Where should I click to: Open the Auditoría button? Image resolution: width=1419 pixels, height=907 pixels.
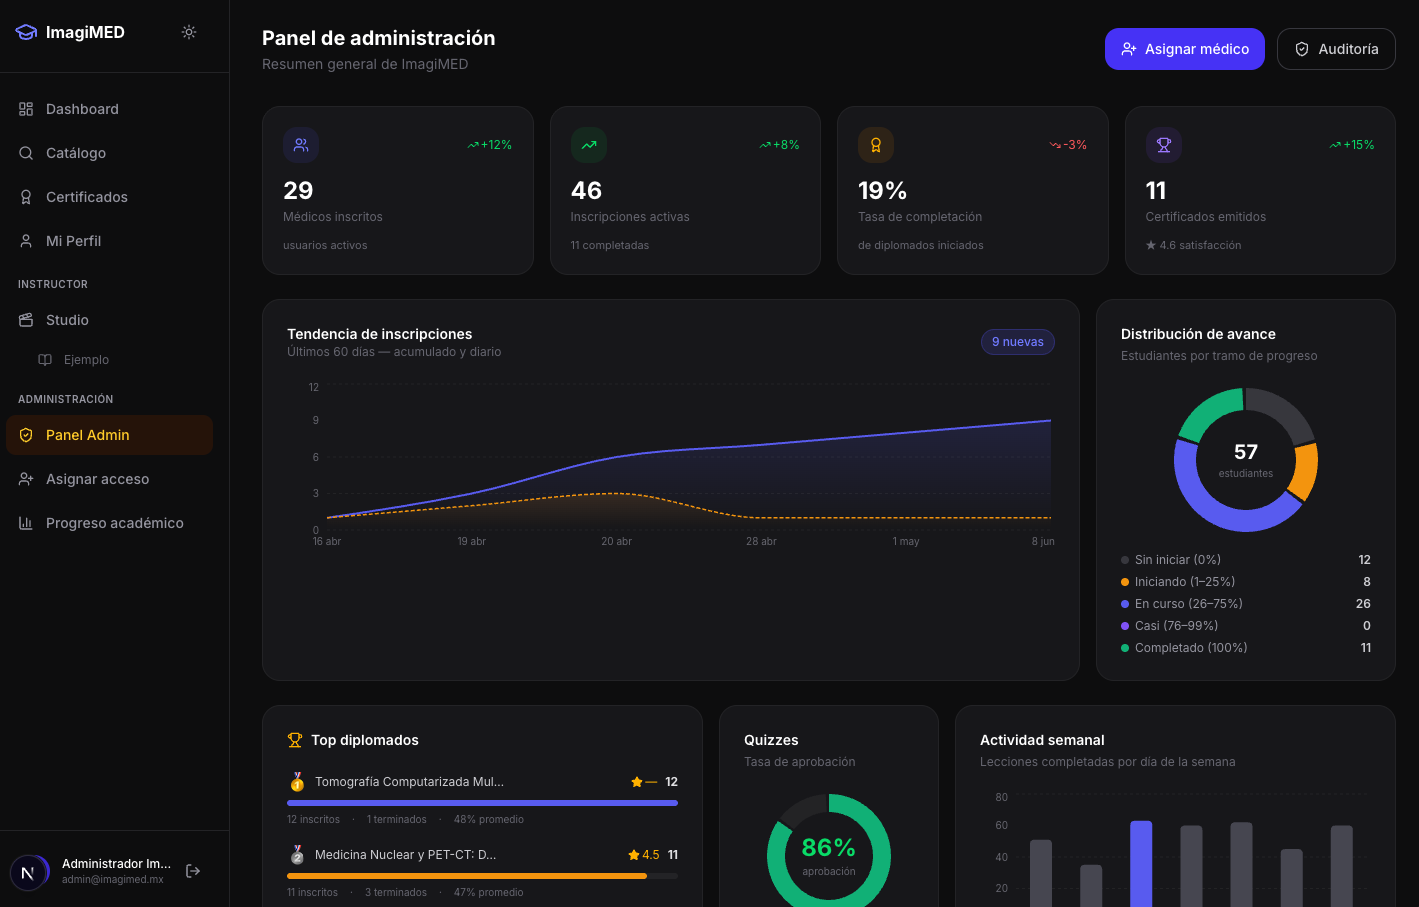click(x=1336, y=49)
